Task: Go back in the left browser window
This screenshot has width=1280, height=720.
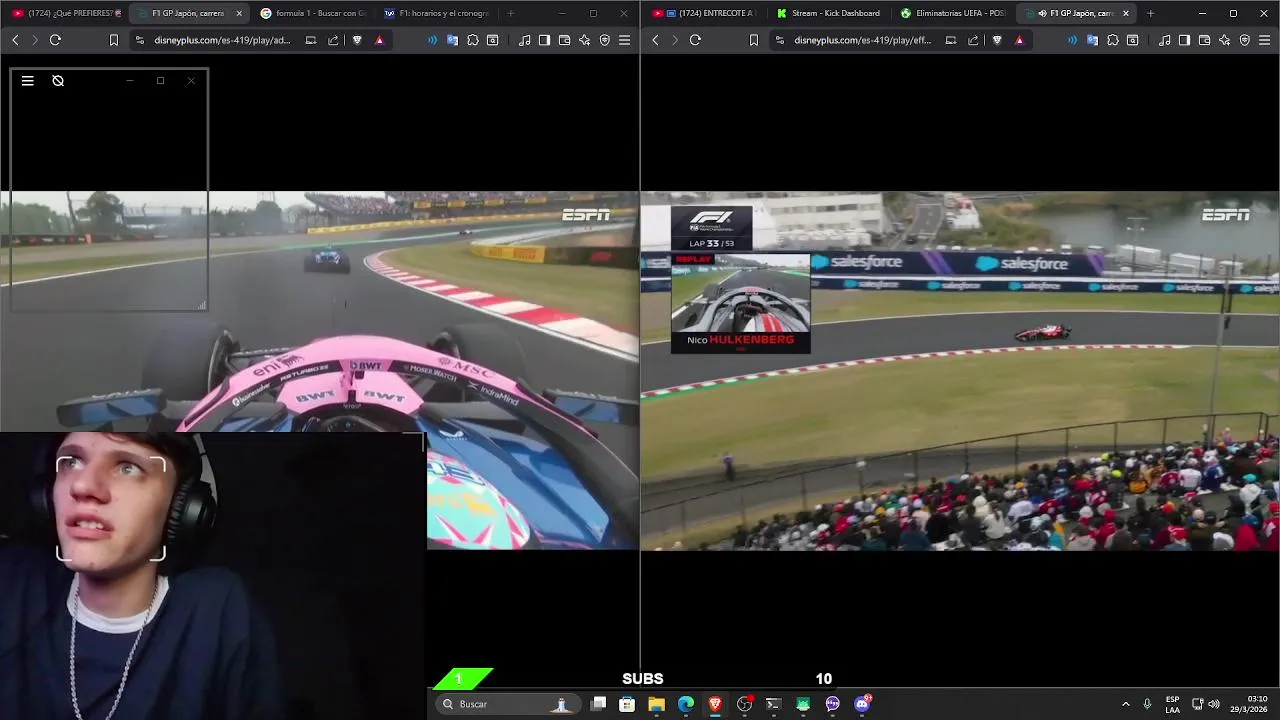Action: 15,40
